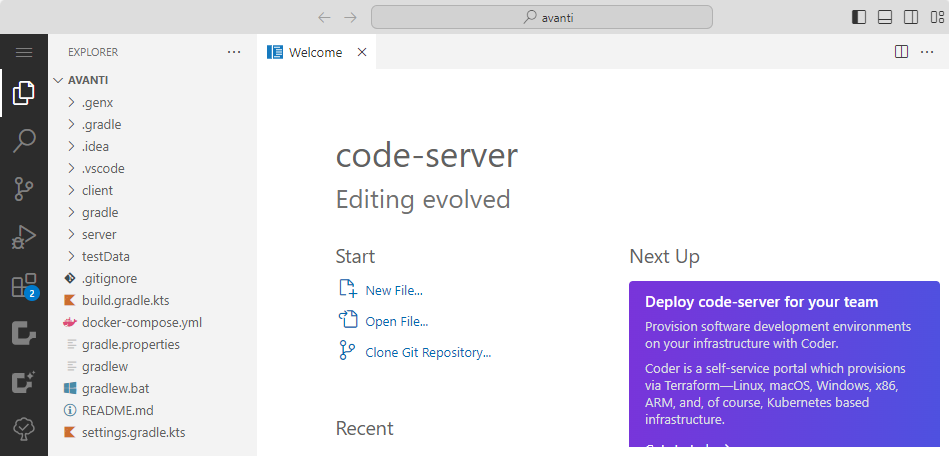The width and height of the screenshot is (949, 456).
Task: Click the info icon beside README.md
Action: click(x=70, y=410)
